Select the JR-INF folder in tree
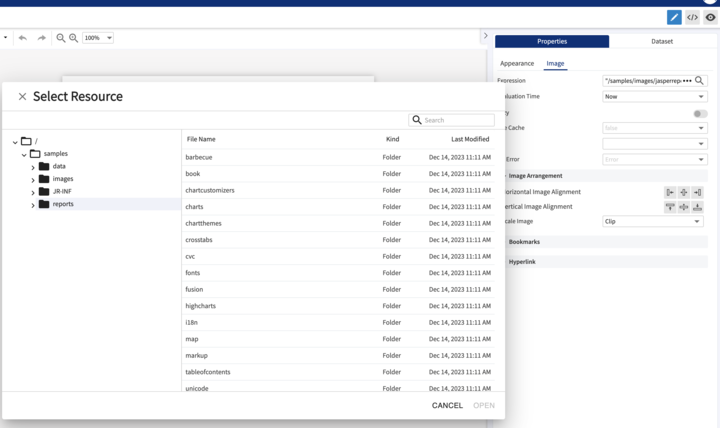The width and height of the screenshot is (720, 428). [x=62, y=191]
